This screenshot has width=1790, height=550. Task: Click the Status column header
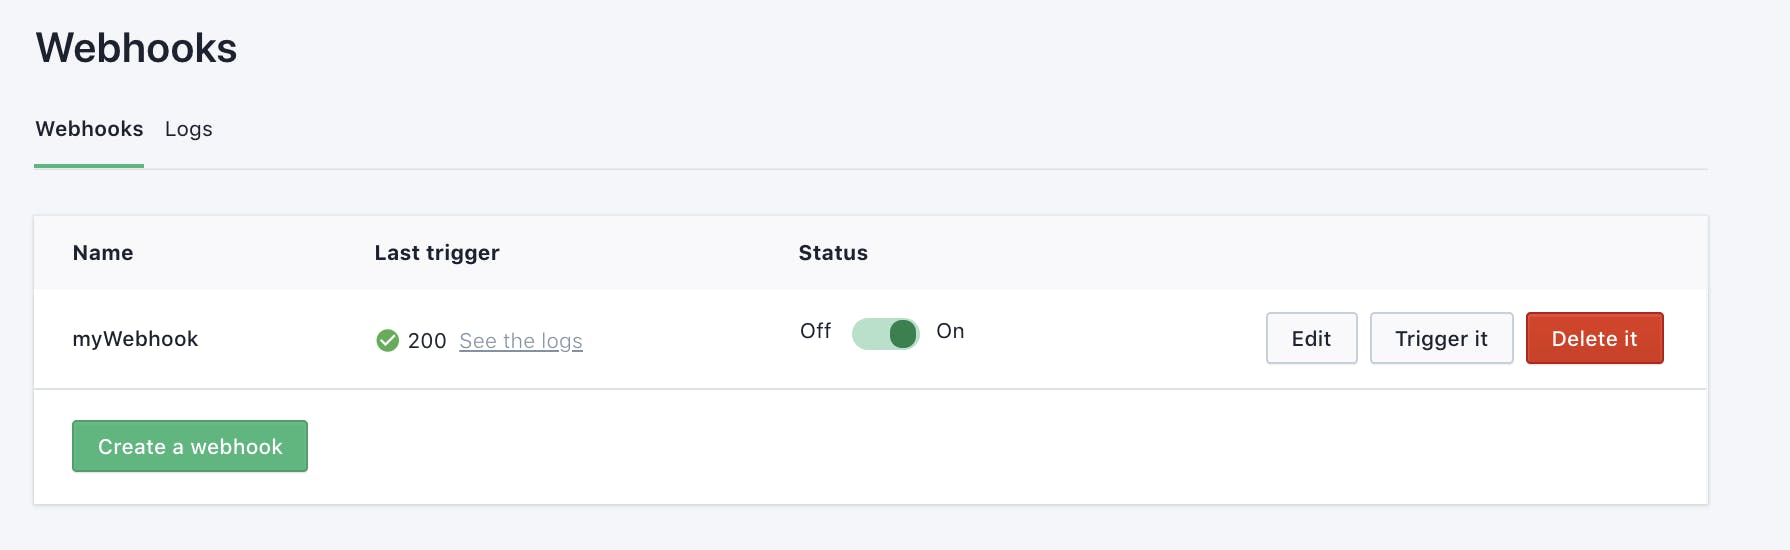(x=833, y=253)
